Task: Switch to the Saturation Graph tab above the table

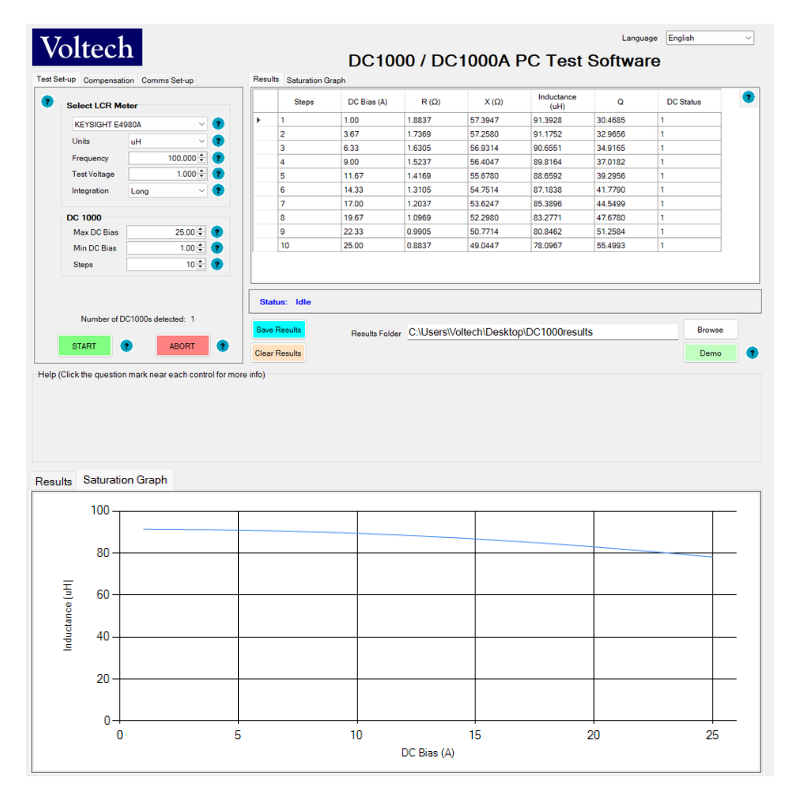Action: [x=318, y=79]
